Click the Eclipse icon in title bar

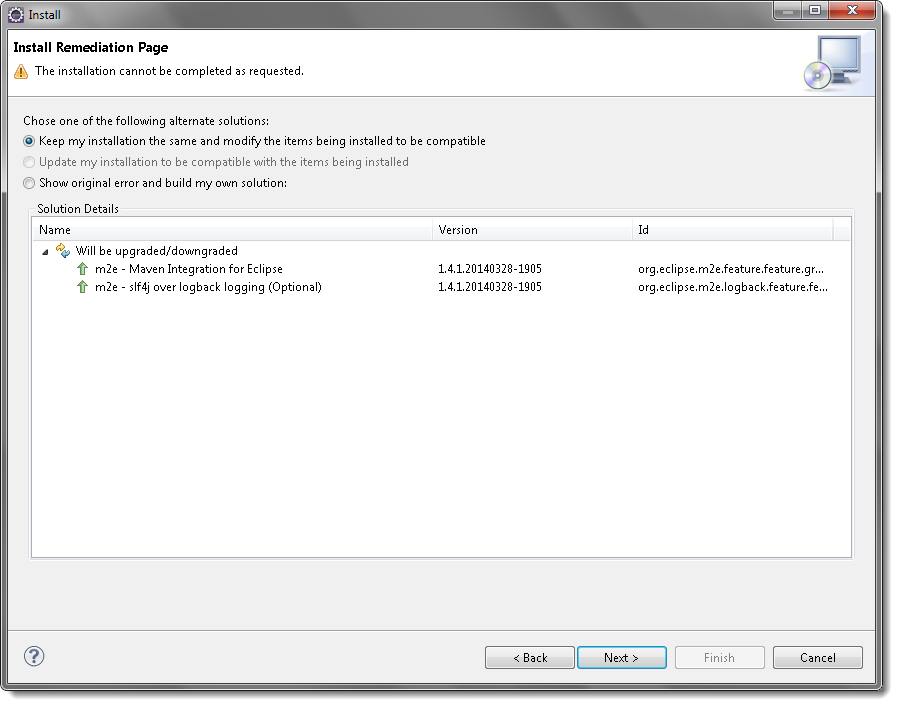[16, 15]
